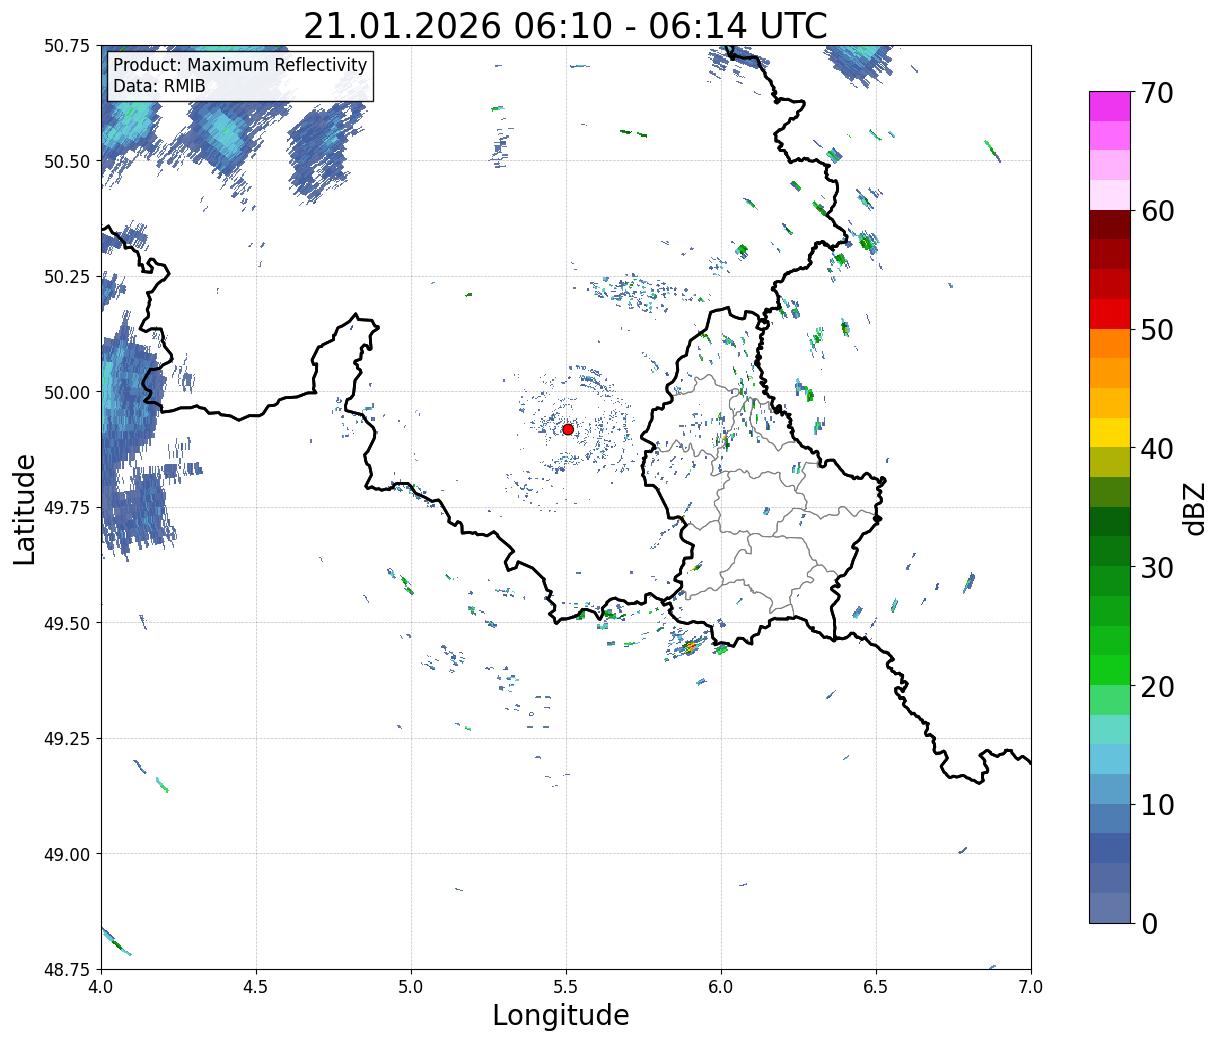
Task: Click the longitude tick label 5.0
Action: click(x=411, y=986)
